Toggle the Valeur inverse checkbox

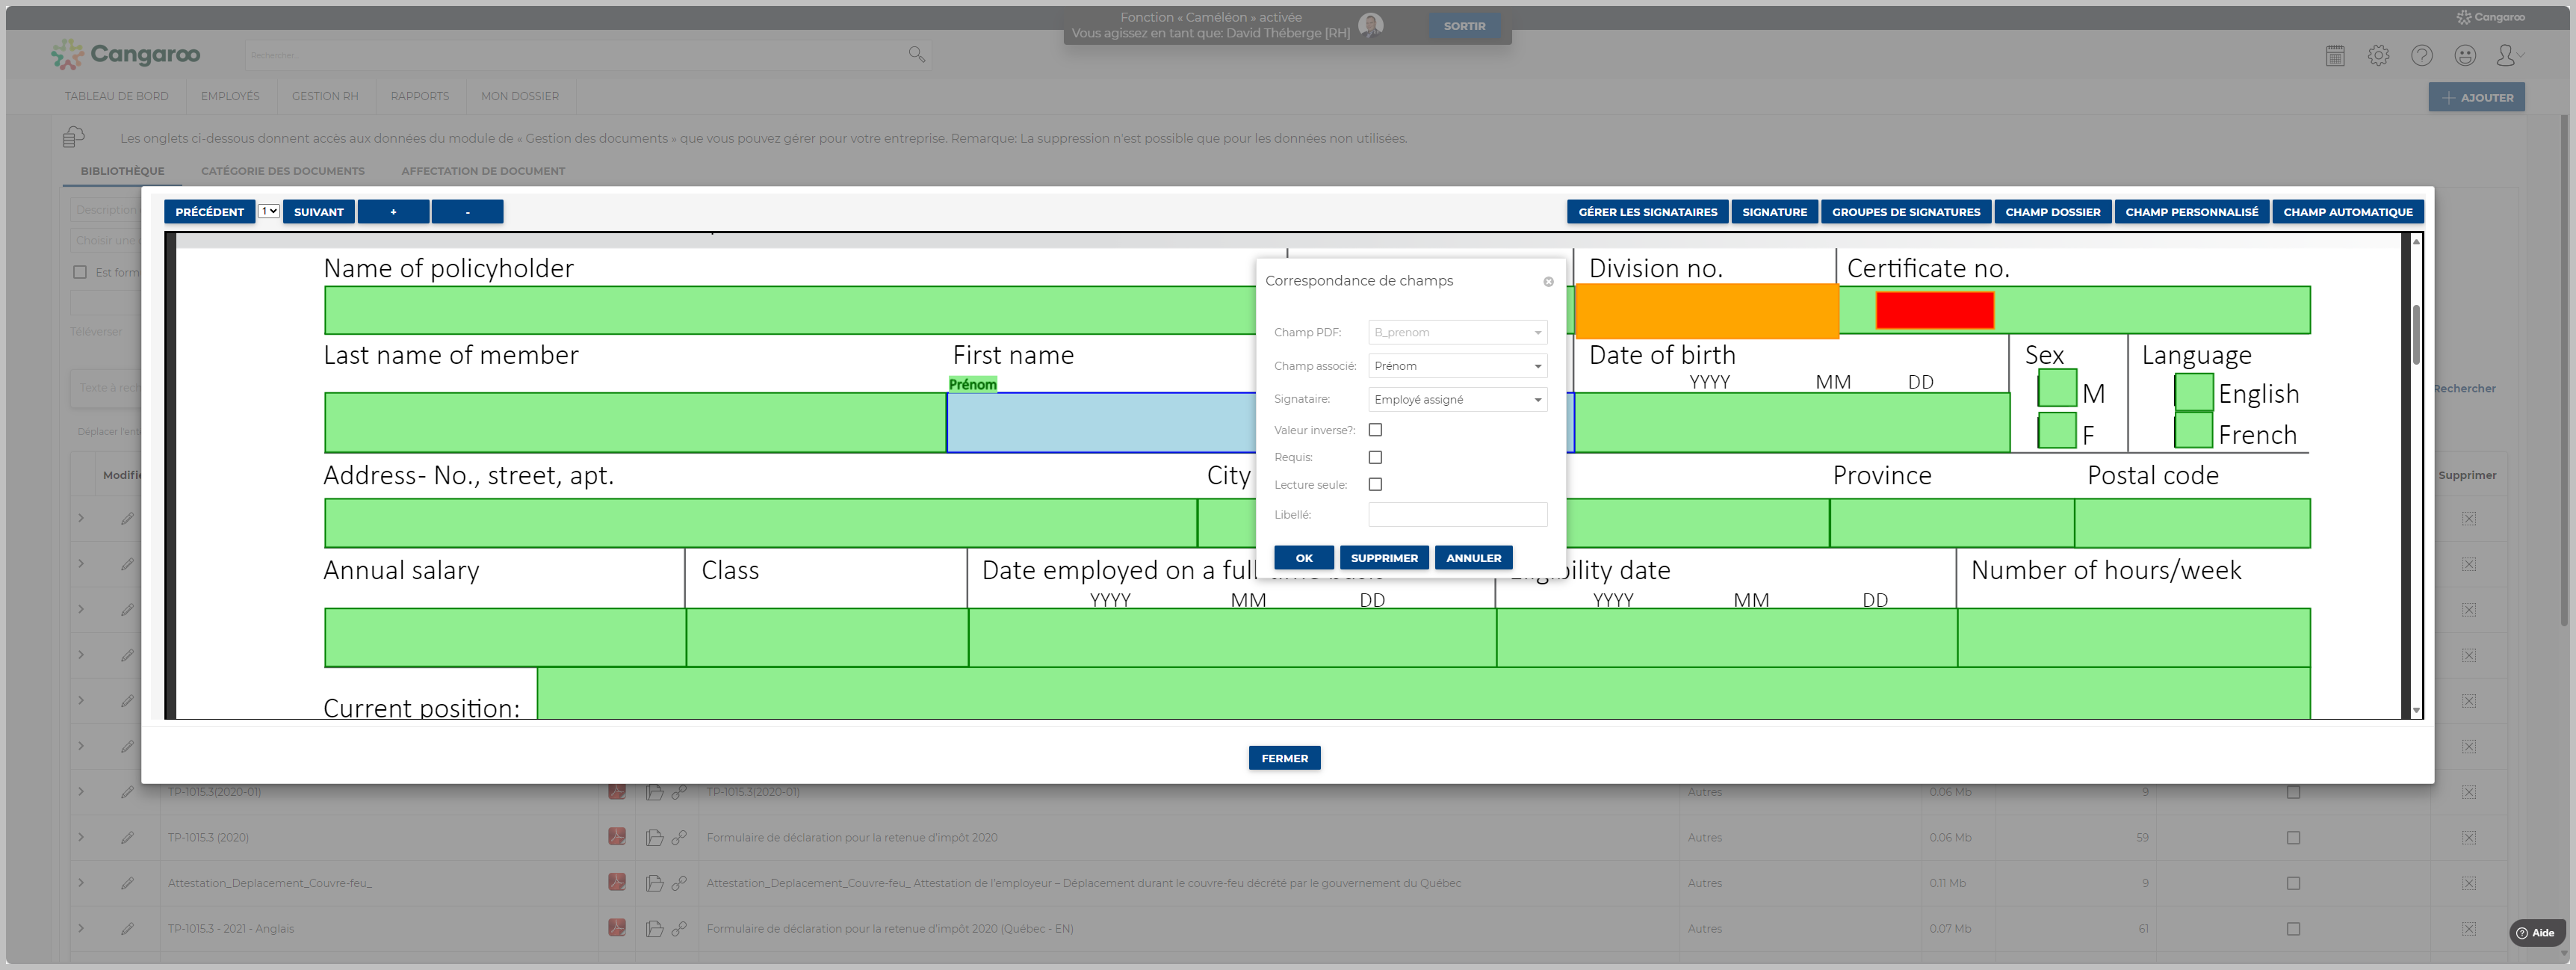(x=1375, y=430)
